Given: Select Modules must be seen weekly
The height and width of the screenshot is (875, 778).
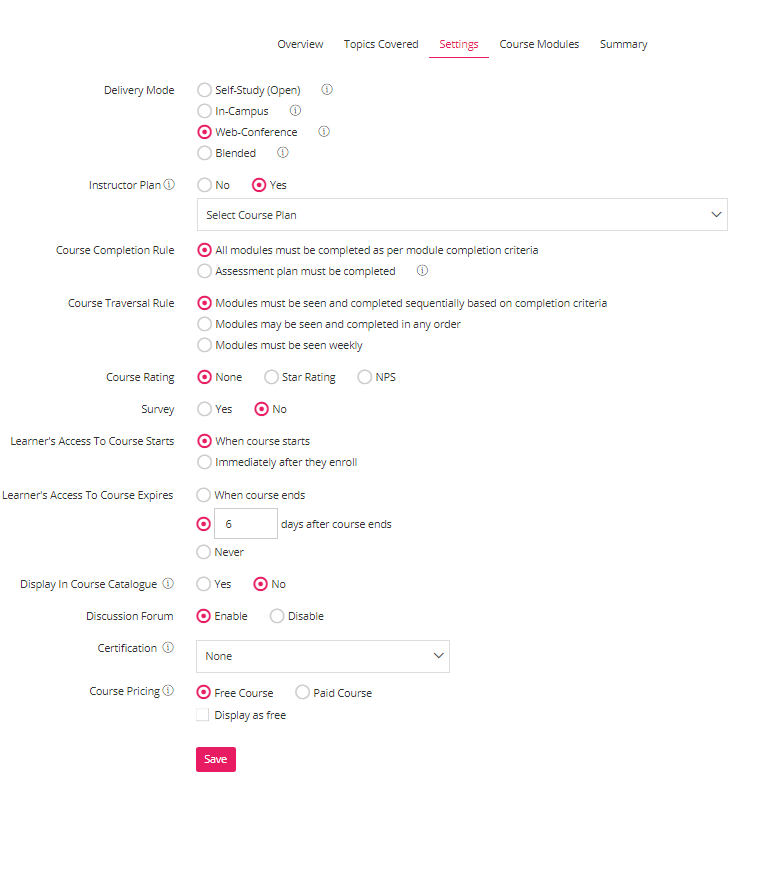Looking at the screenshot, I should pos(205,345).
